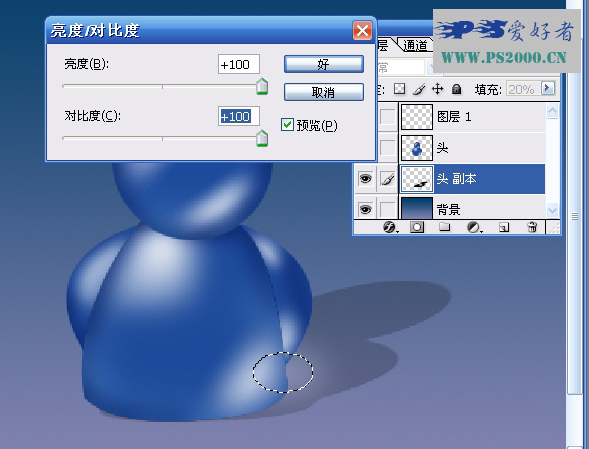Toggle the 预览 preview checkbox
The width and height of the screenshot is (589, 449).
(287, 125)
